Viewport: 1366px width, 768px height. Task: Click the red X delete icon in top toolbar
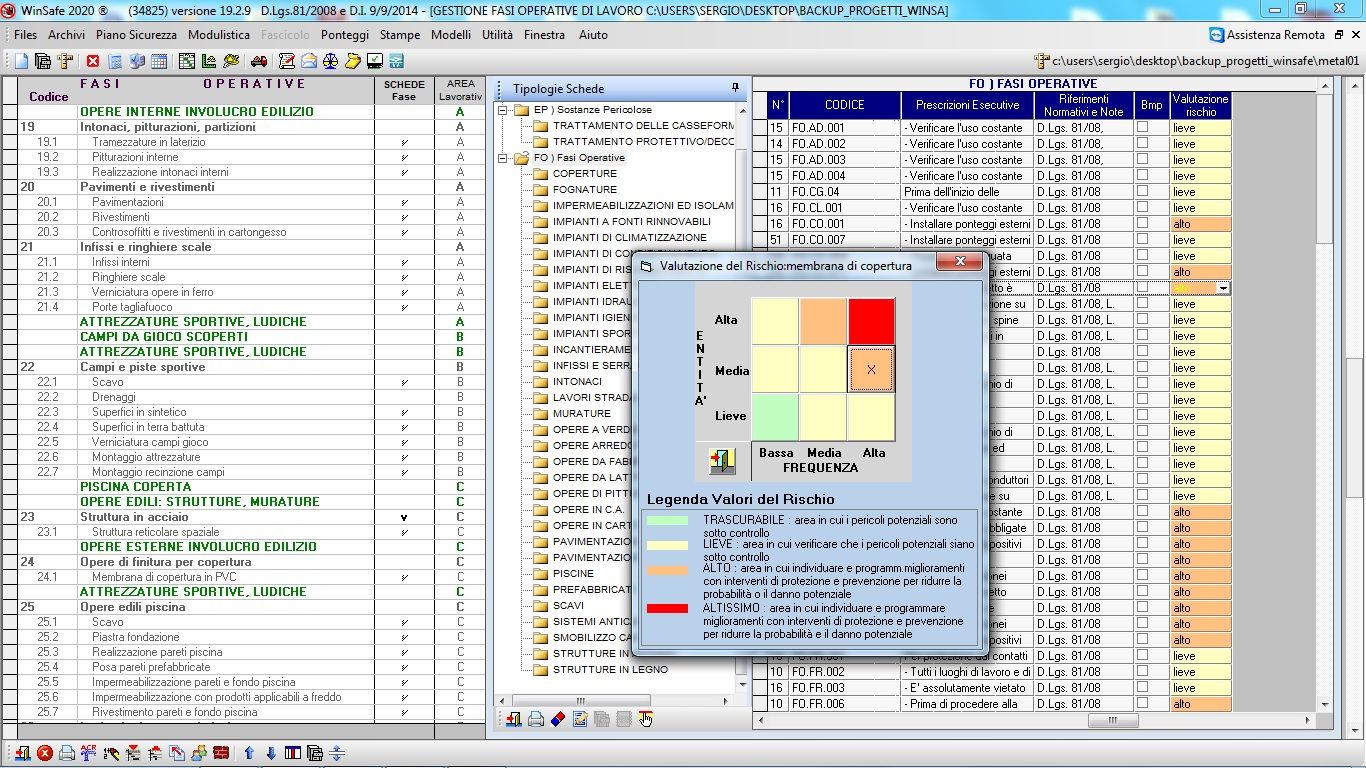pos(93,61)
